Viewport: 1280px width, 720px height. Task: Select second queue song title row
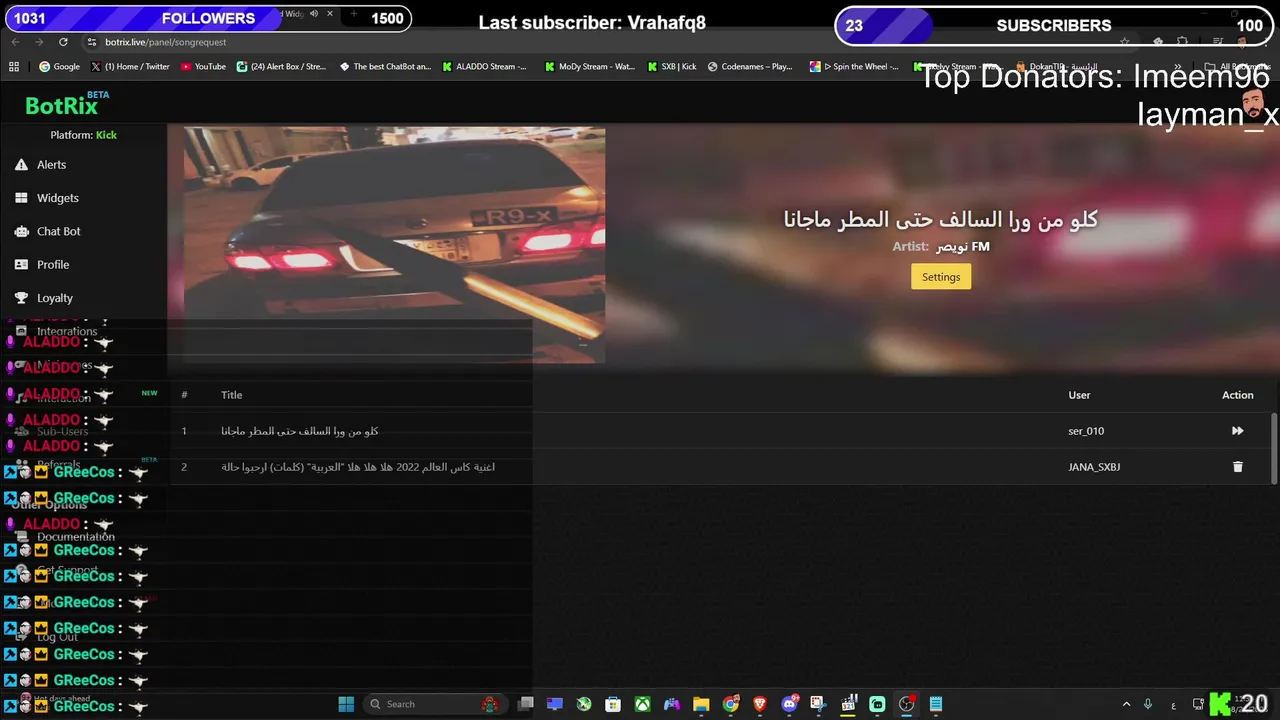(x=358, y=467)
